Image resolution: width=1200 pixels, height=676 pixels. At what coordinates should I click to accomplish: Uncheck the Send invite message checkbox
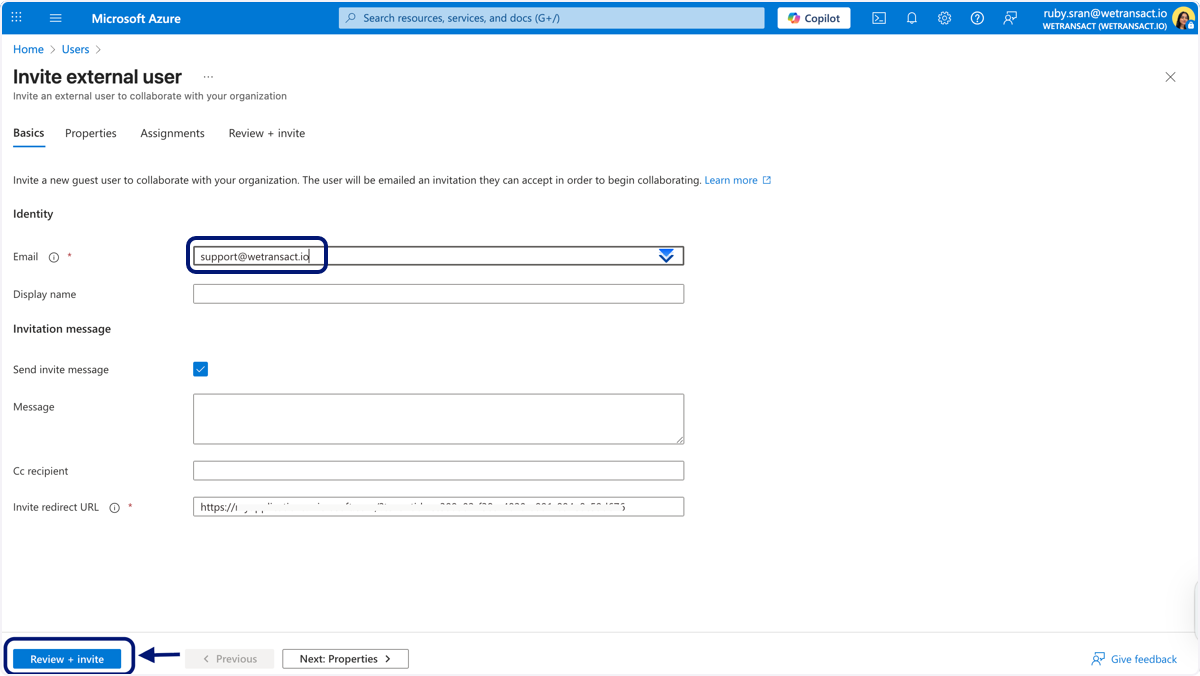point(200,369)
